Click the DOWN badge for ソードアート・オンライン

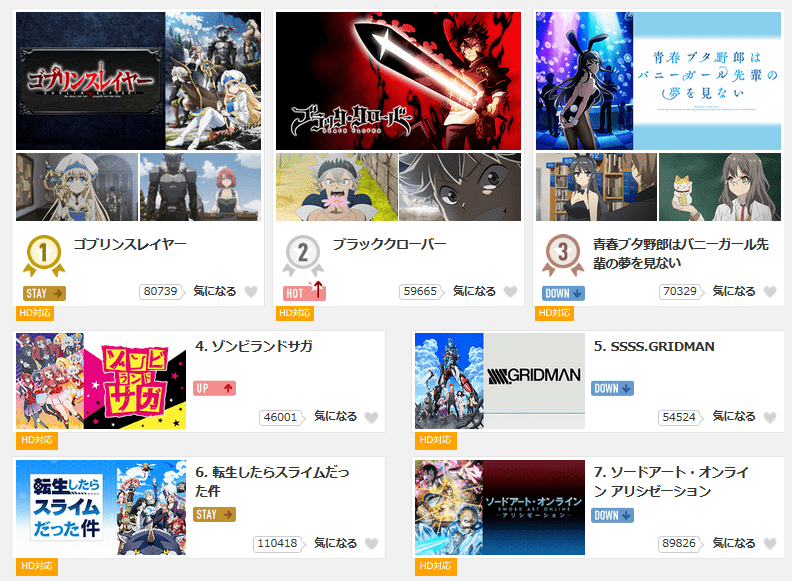(x=613, y=515)
